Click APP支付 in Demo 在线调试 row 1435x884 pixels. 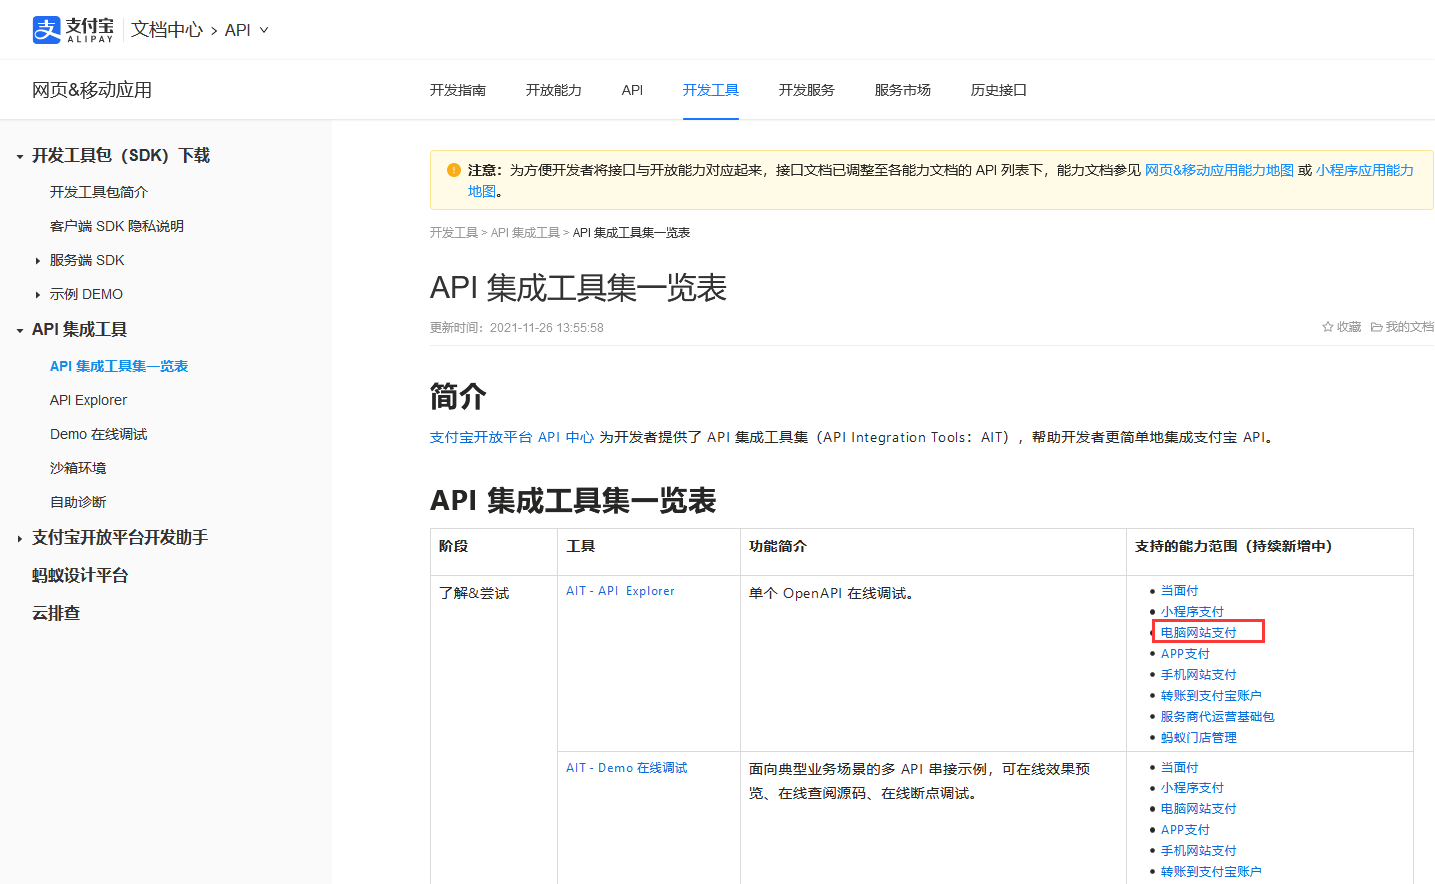coord(1185,830)
